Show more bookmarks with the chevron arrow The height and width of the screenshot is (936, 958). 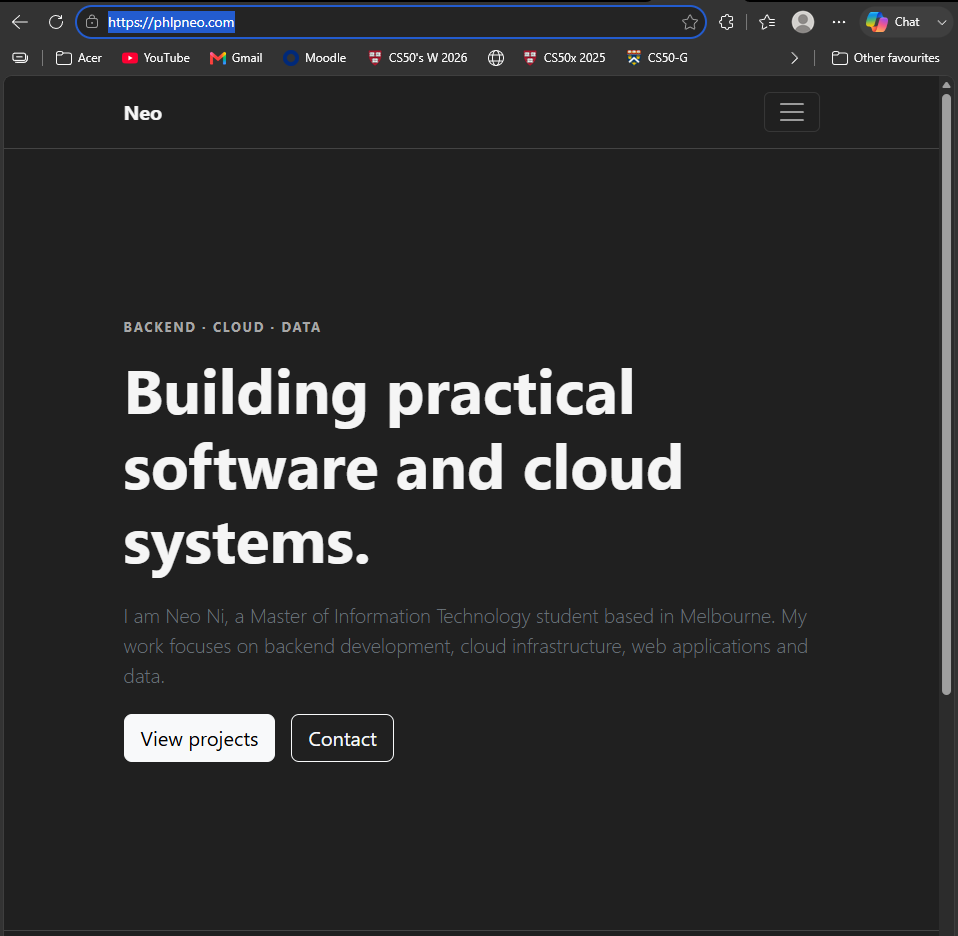click(794, 58)
